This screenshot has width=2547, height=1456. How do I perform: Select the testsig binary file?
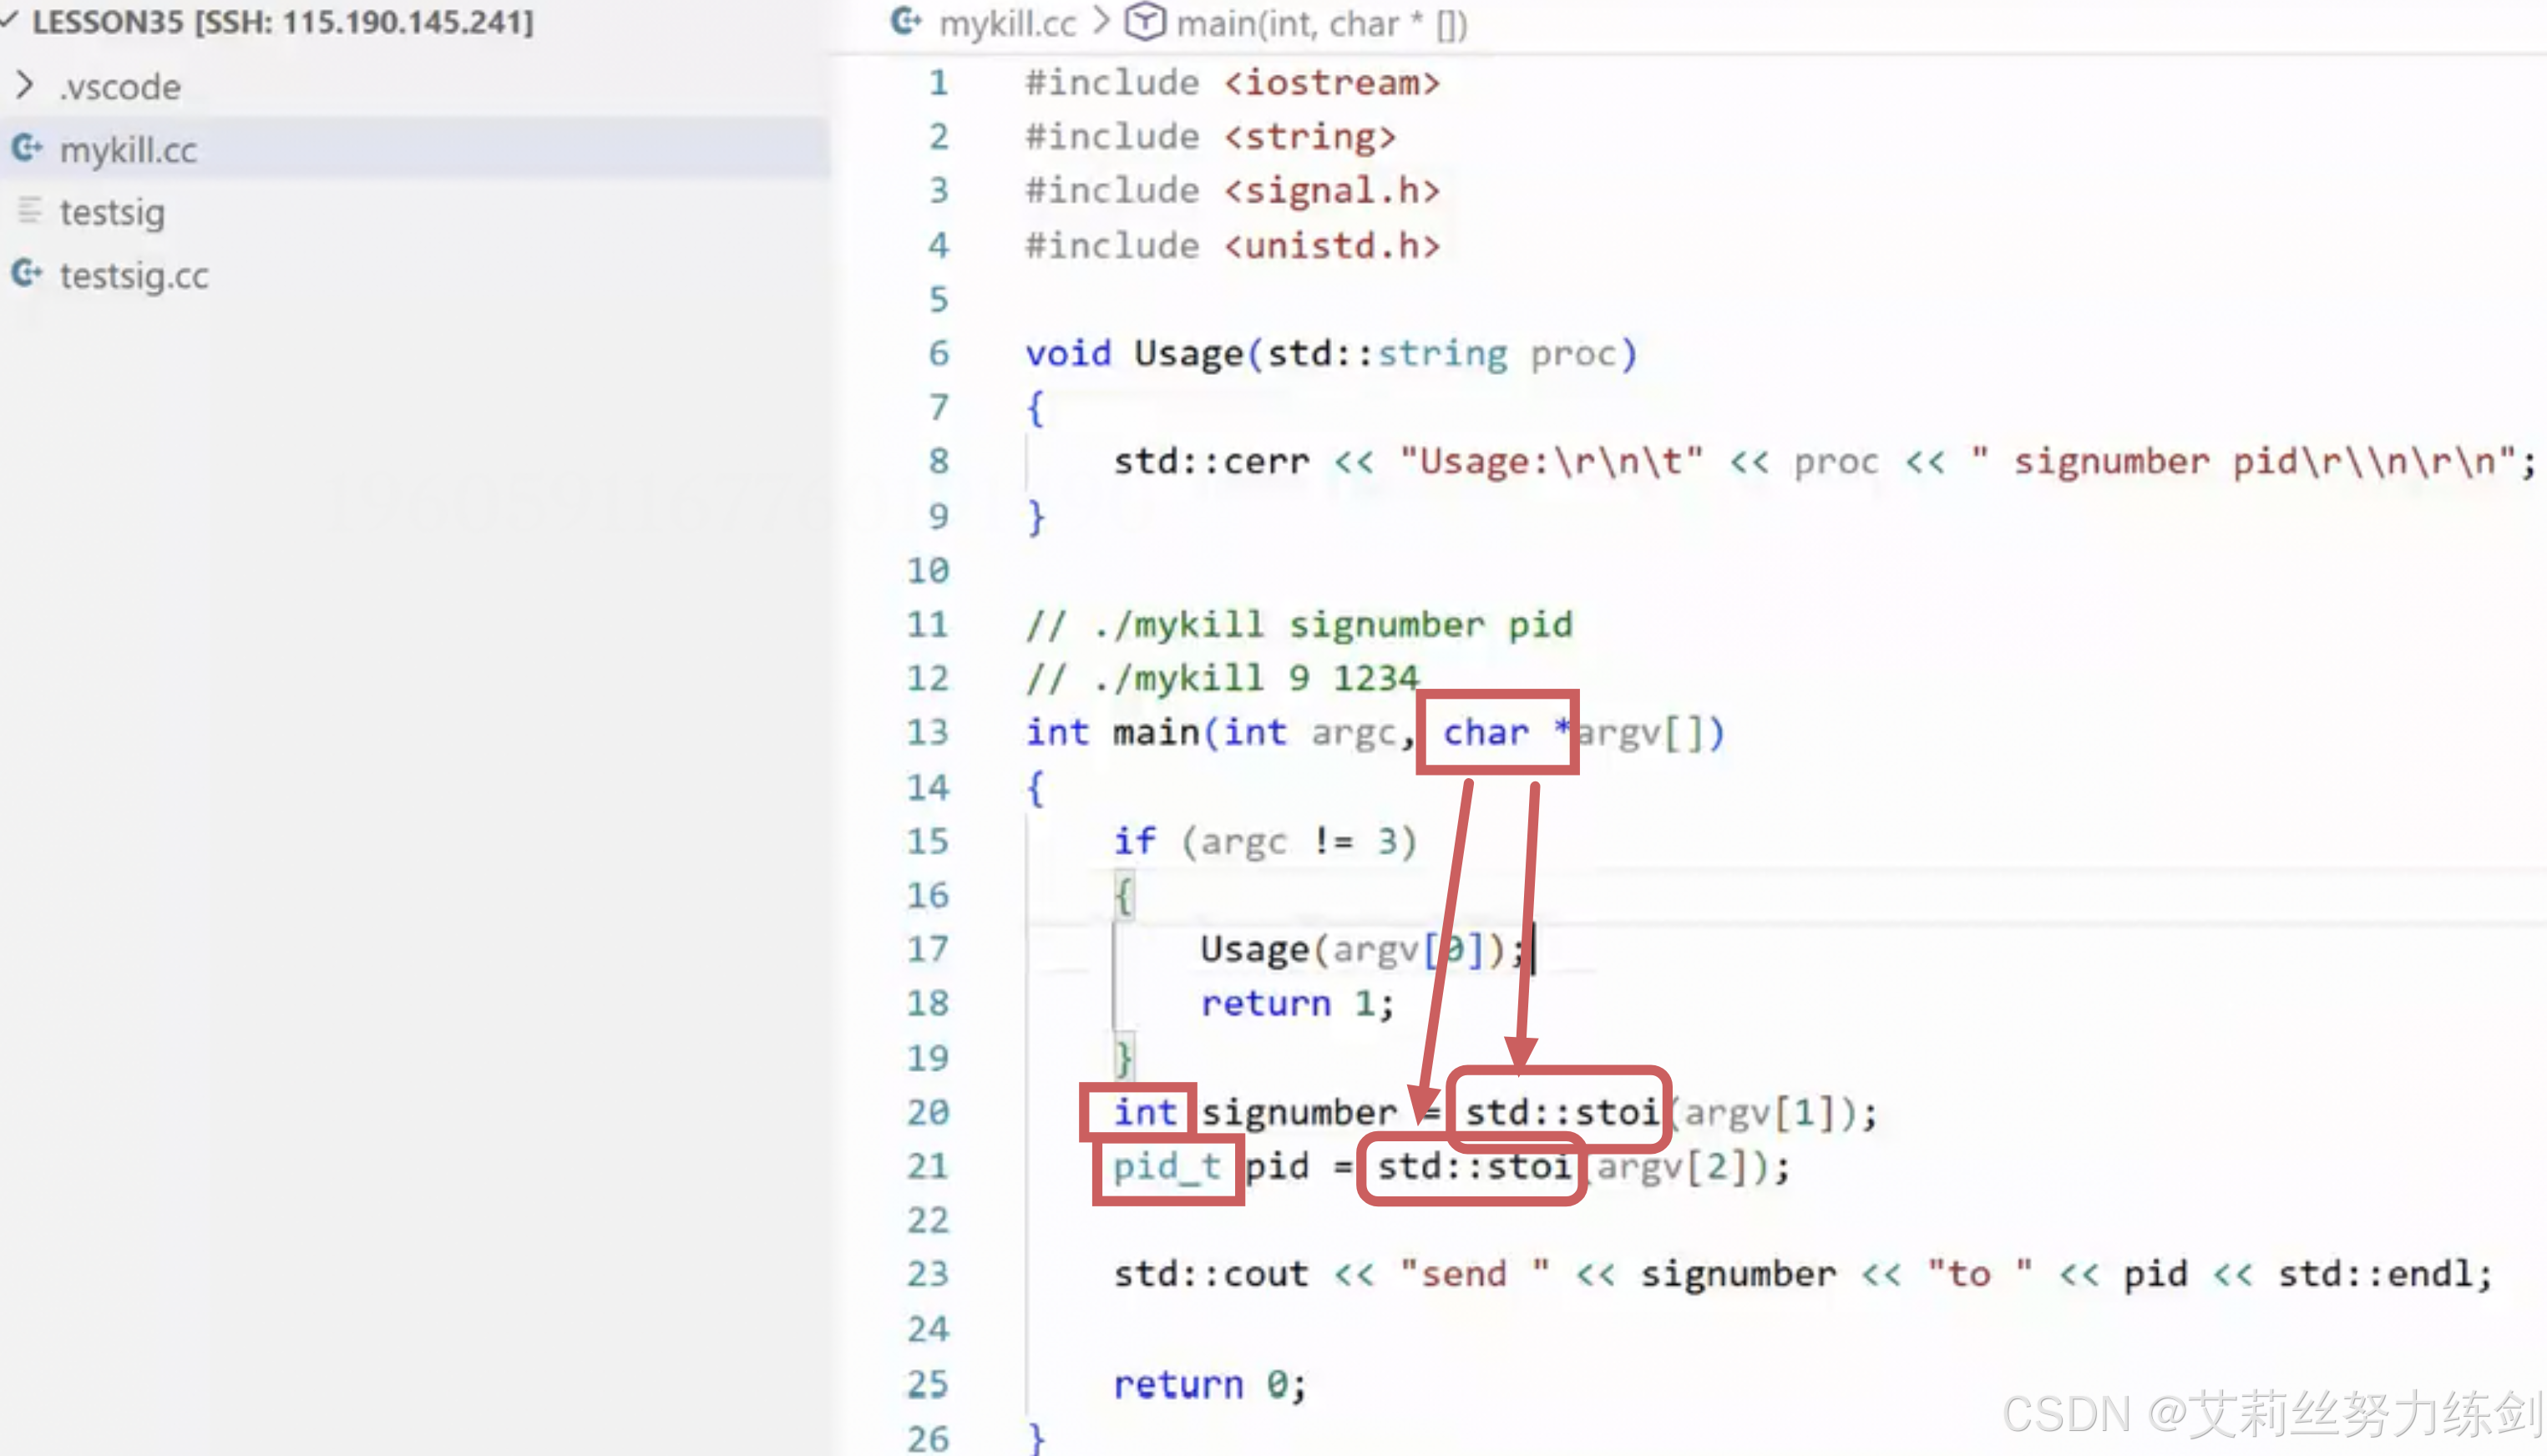pyautogui.click(x=112, y=212)
